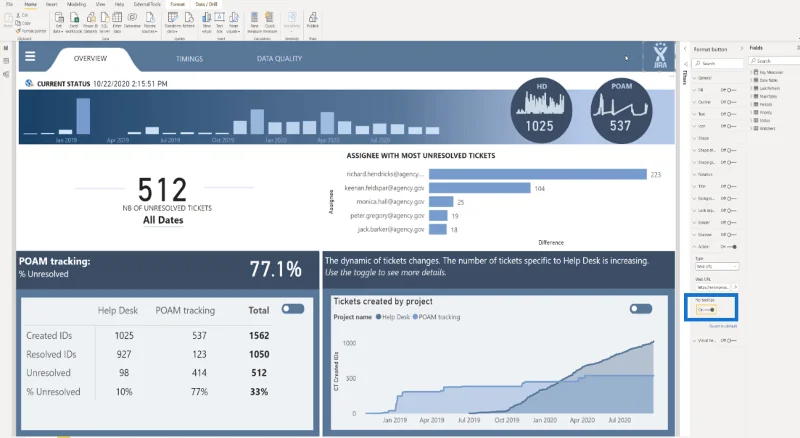
Task: Toggle the Icon option switch
Action: pyautogui.click(x=732, y=126)
